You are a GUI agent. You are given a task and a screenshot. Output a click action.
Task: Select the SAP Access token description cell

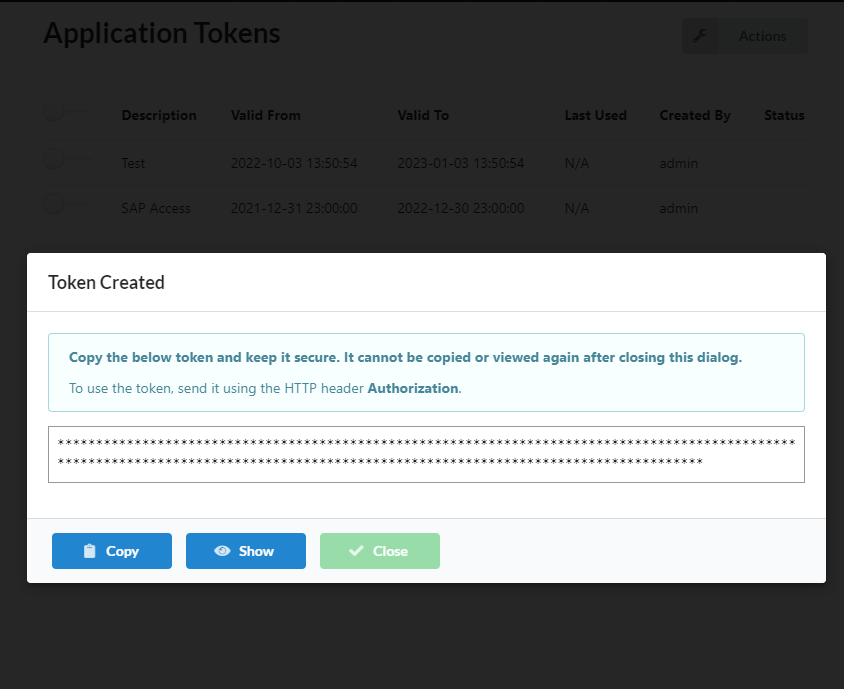coord(156,208)
